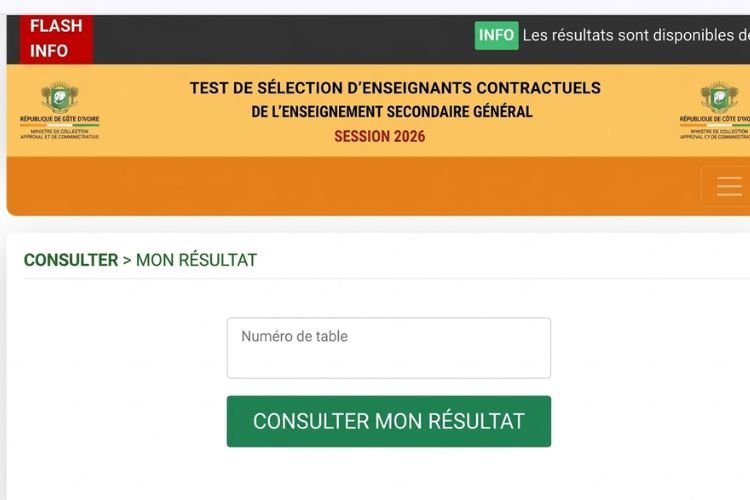
Task: Click the right Côte d'Ivoire coat of arms
Action: tap(718, 97)
